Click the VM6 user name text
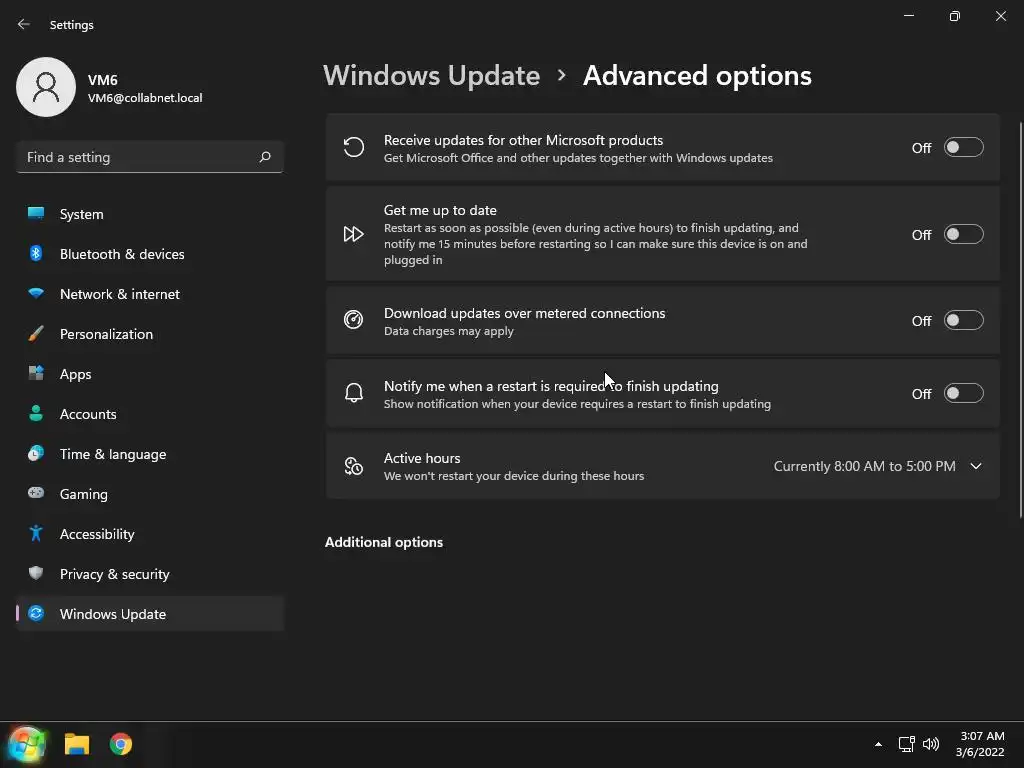 (103, 80)
